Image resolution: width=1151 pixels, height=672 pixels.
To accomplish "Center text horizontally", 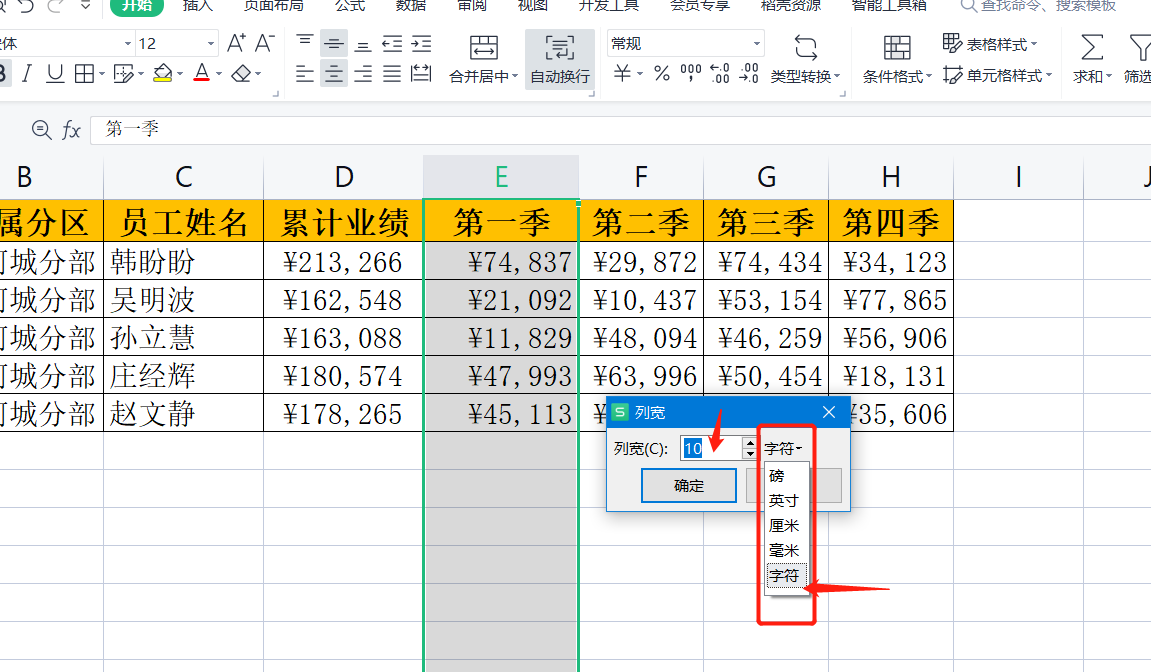I will pyautogui.click(x=334, y=73).
